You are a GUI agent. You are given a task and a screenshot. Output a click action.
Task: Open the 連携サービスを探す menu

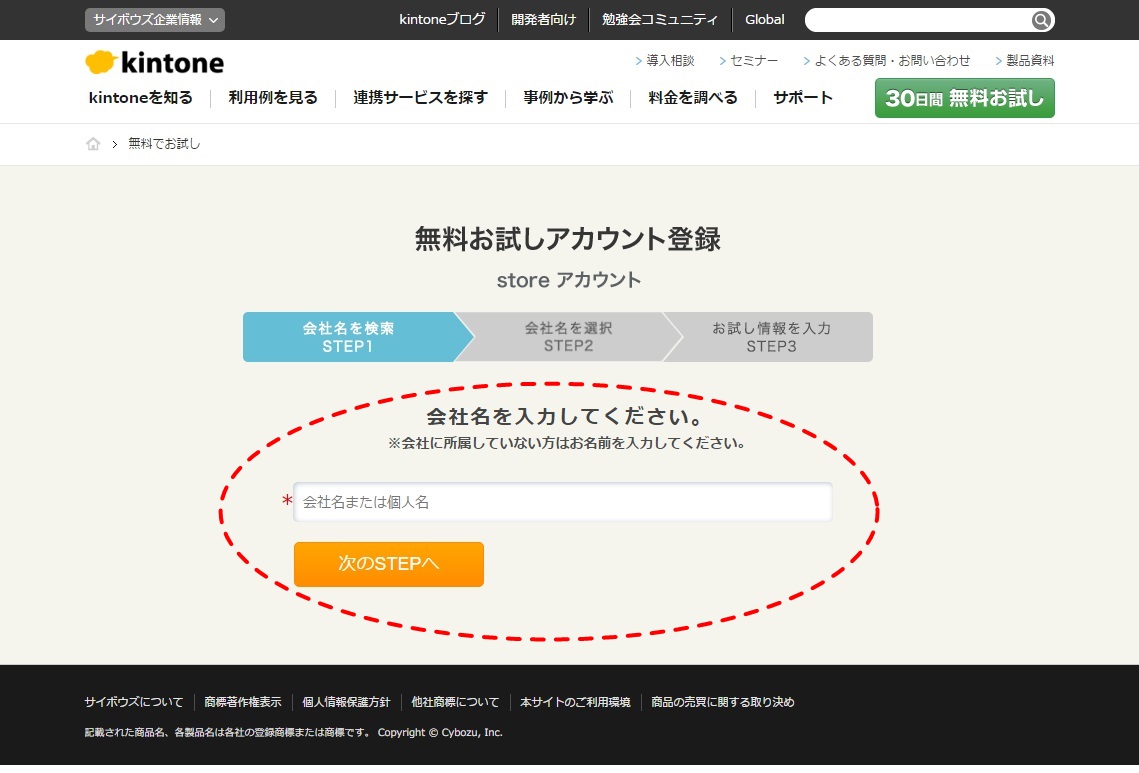pyautogui.click(x=421, y=97)
